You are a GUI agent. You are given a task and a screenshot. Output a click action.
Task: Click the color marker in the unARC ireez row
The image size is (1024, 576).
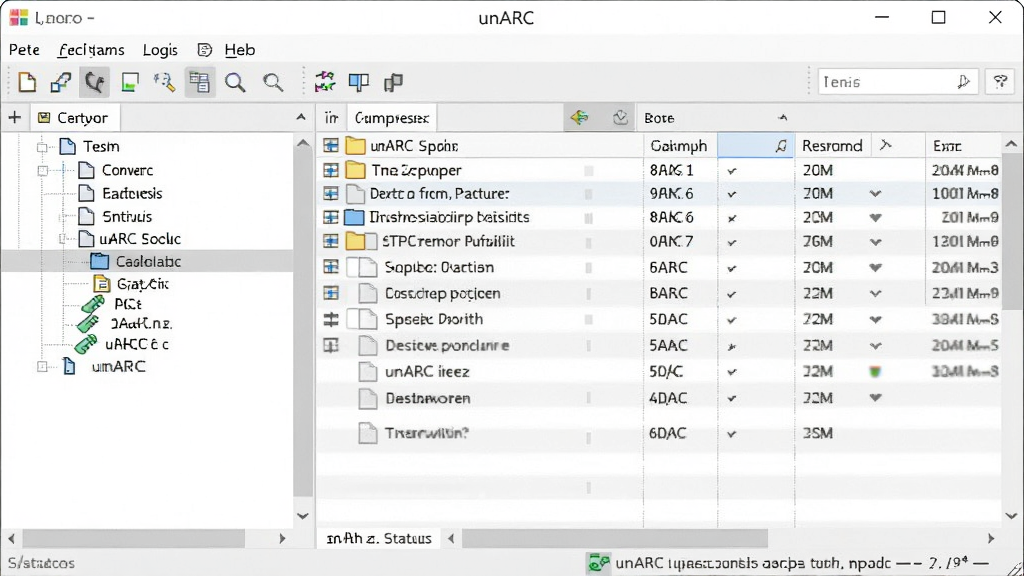(875, 372)
